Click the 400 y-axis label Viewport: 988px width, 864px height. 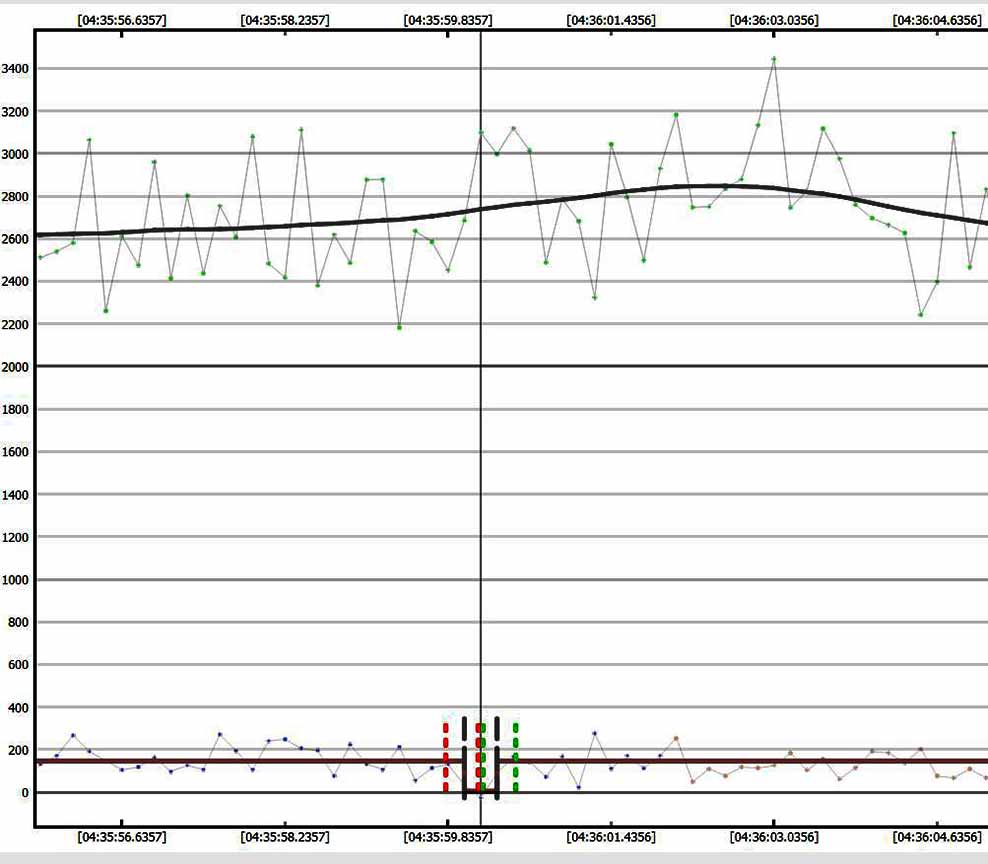pyautogui.click(x=18, y=708)
